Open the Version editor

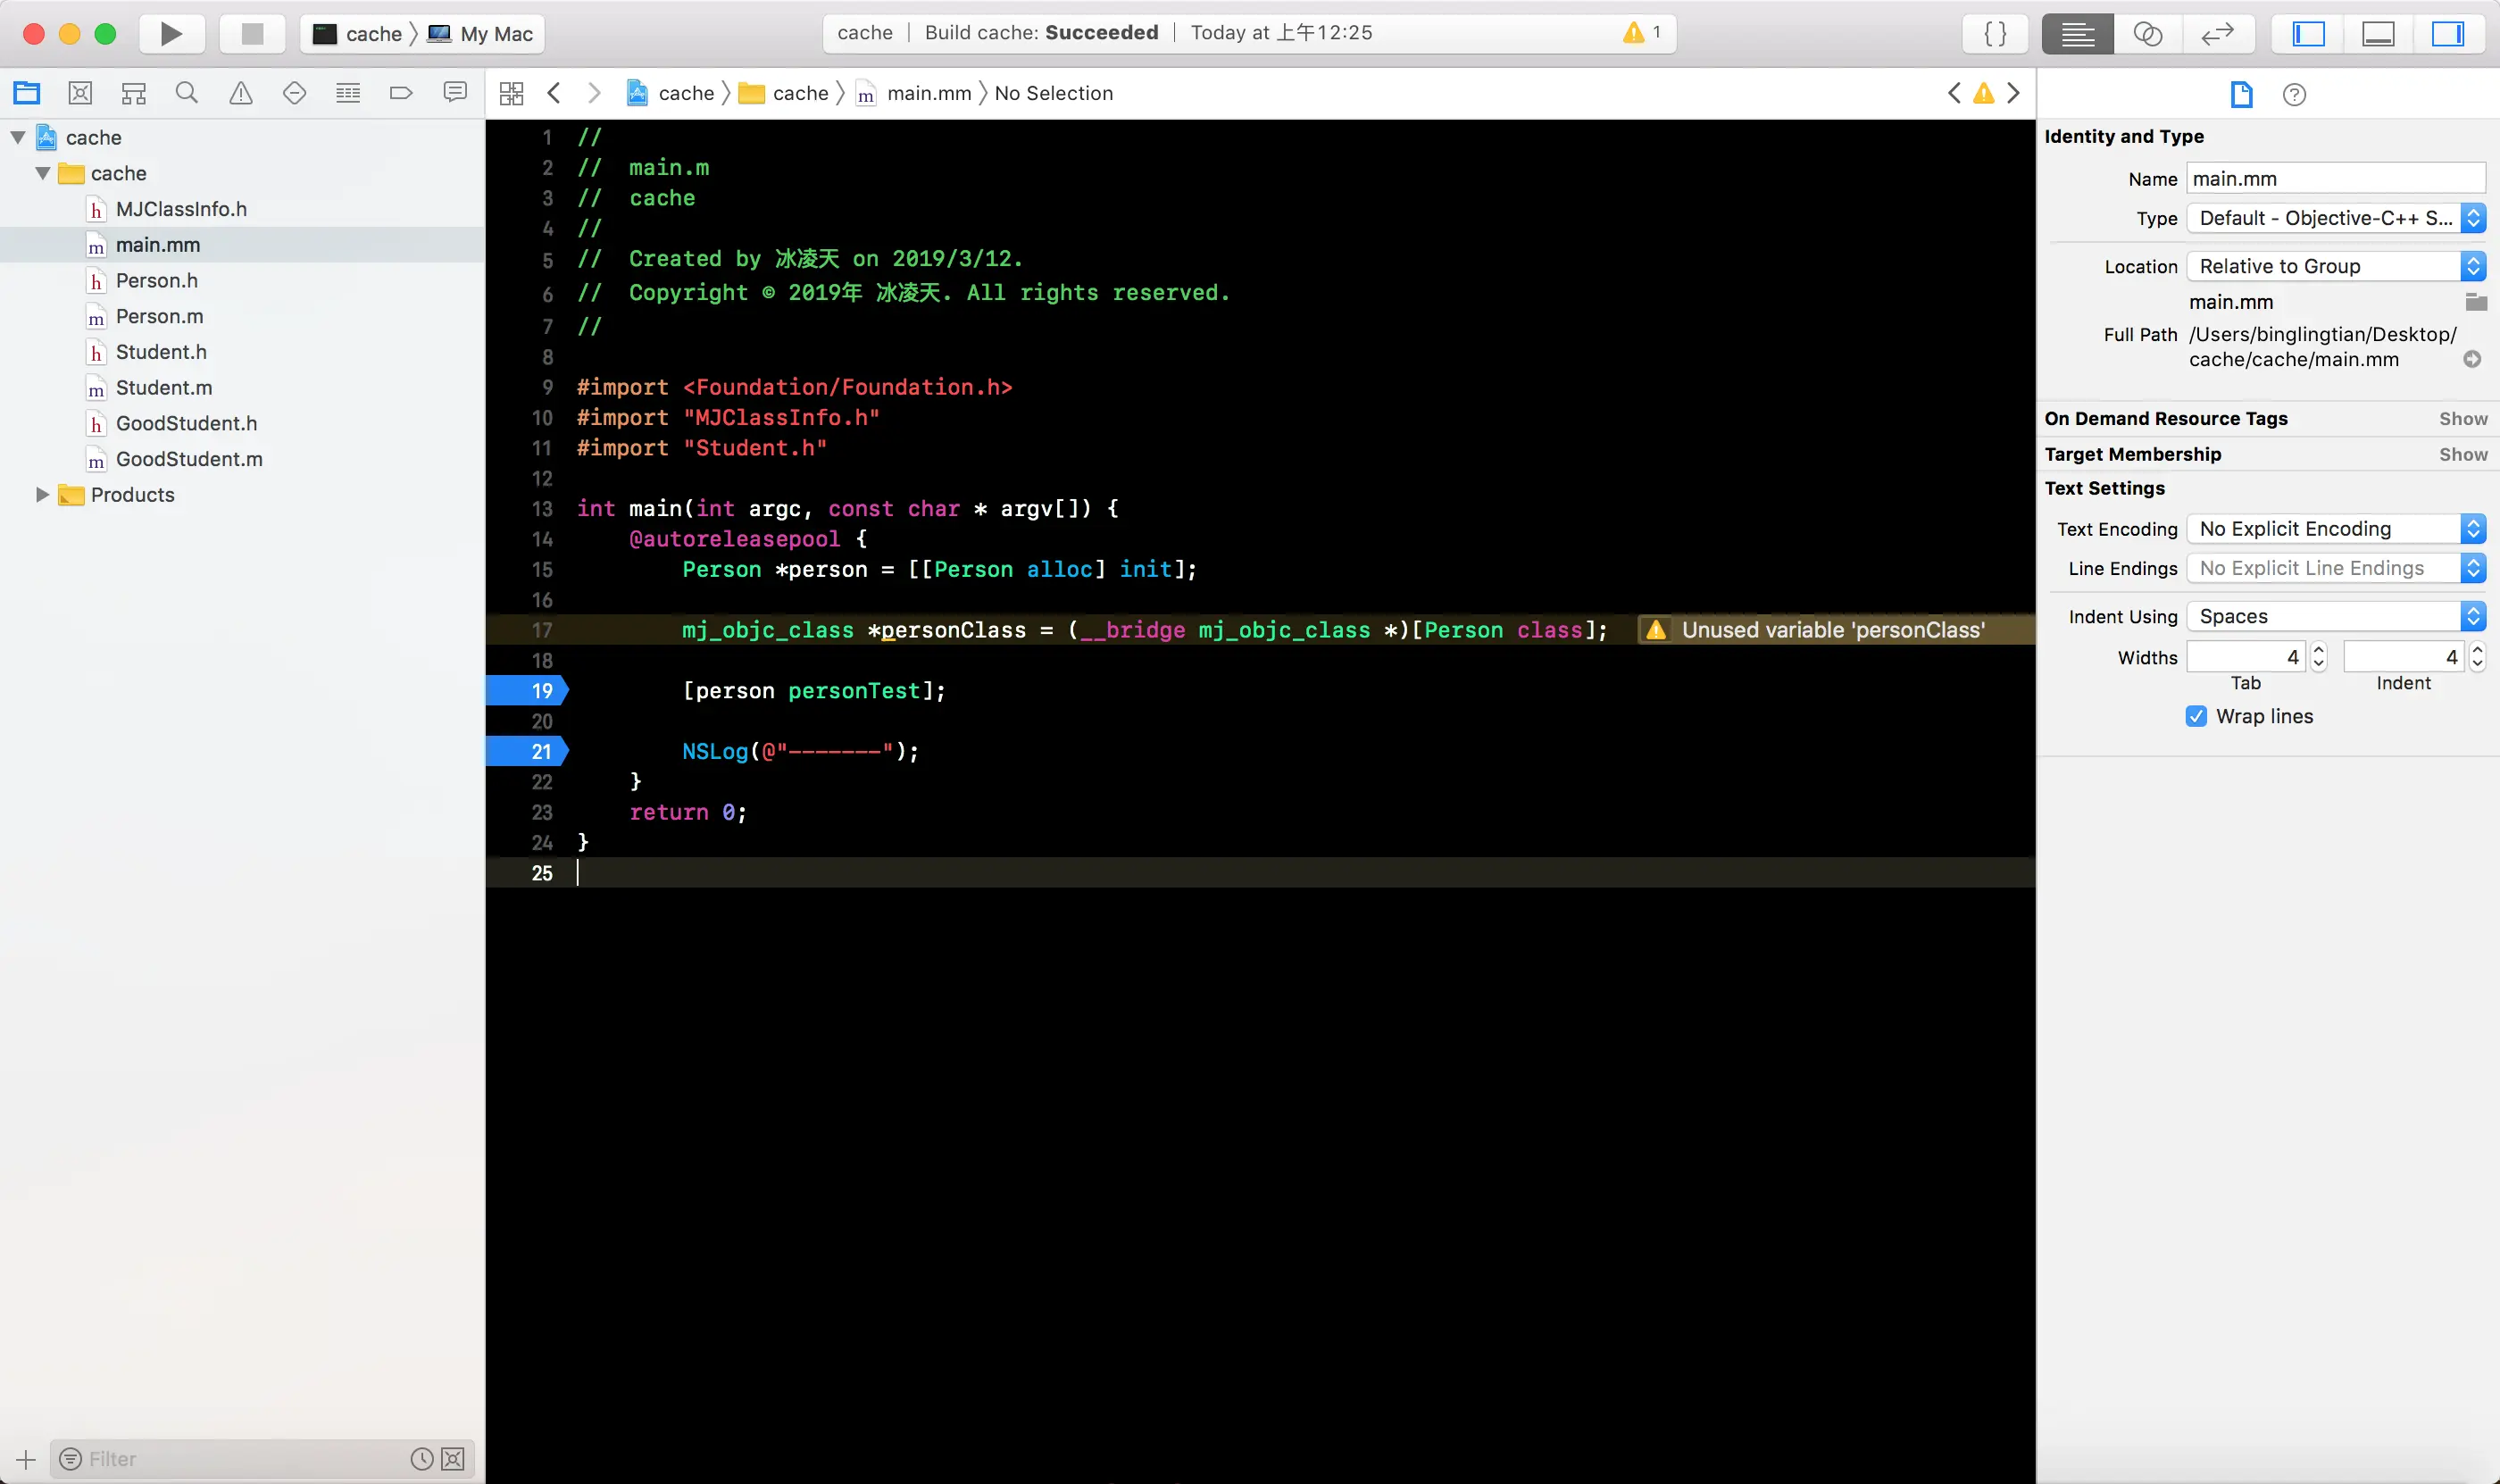click(x=2217, y=34)
